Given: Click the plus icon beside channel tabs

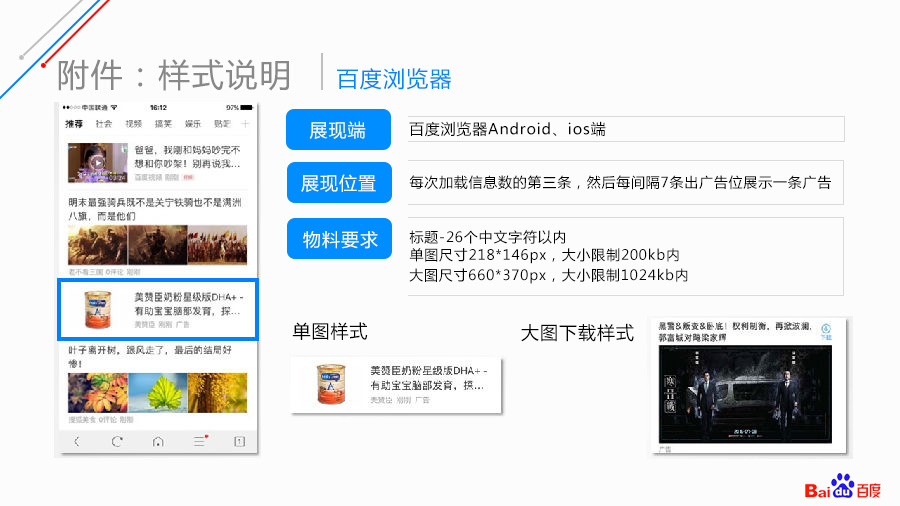Looking at the screenshot, I should 246,124.
